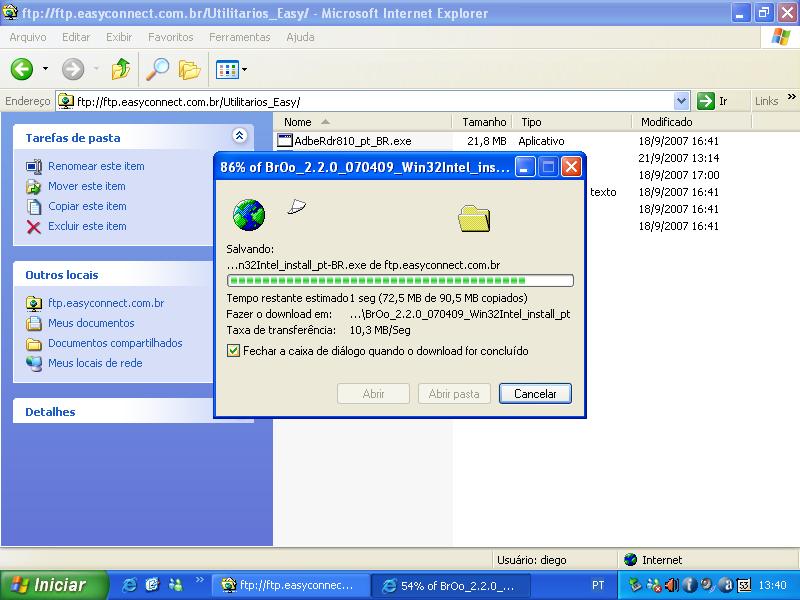The height and width of the screenshot is (600, 800).
Task: Close the download dialog with red X
Action: click(571, 167)
